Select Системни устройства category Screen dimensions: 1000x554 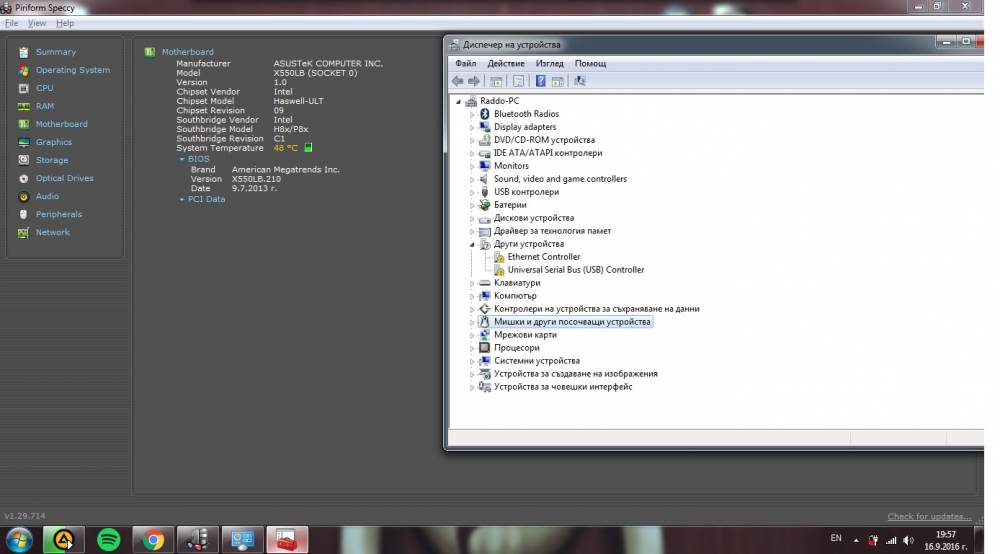click(x=536, y=361)
